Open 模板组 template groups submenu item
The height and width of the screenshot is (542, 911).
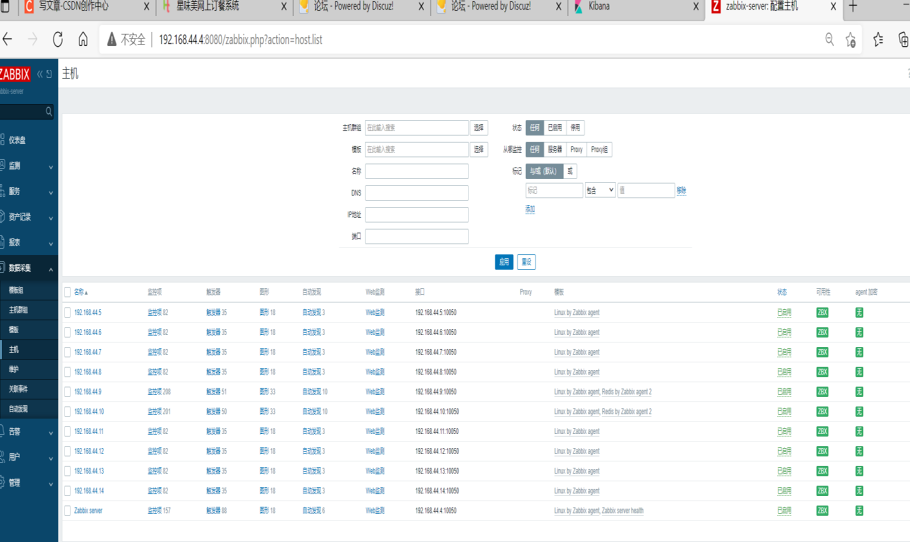click(x=16, y=290)
